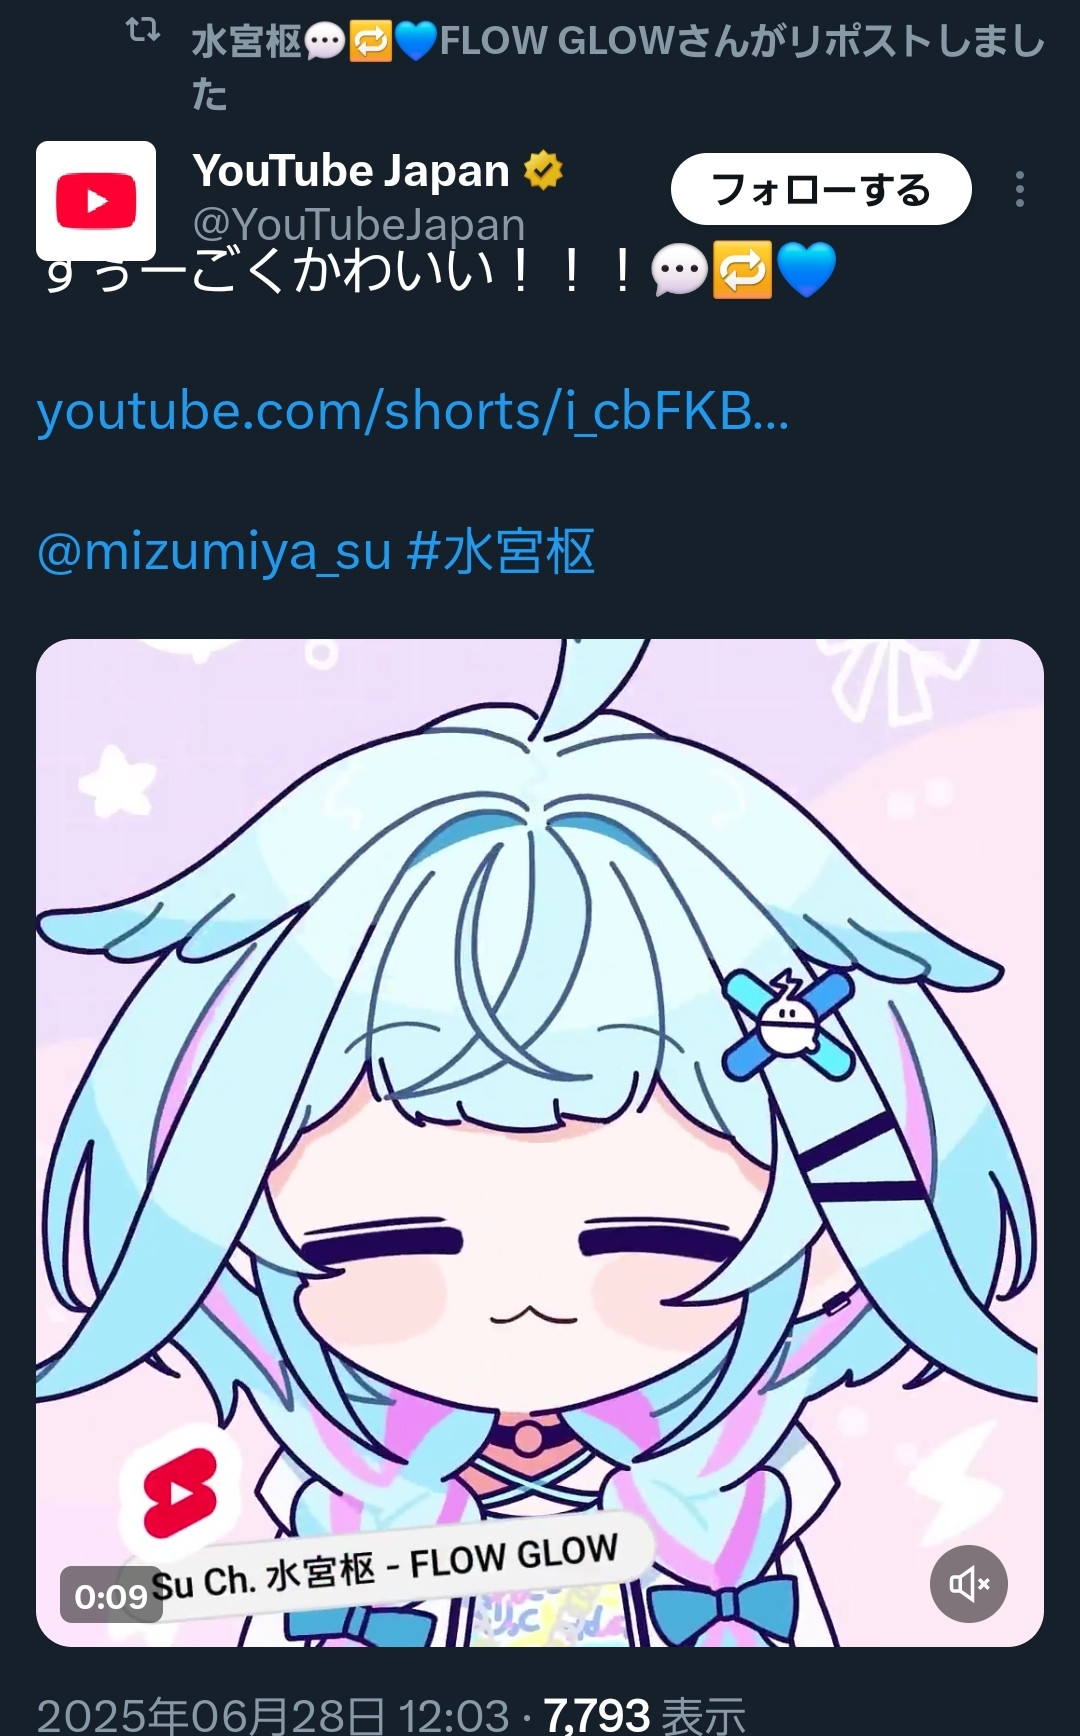This screenshot has height=1736, width=1080.
Task: Tap the かわいい tweet text line
Action: [x=340, y=272]
